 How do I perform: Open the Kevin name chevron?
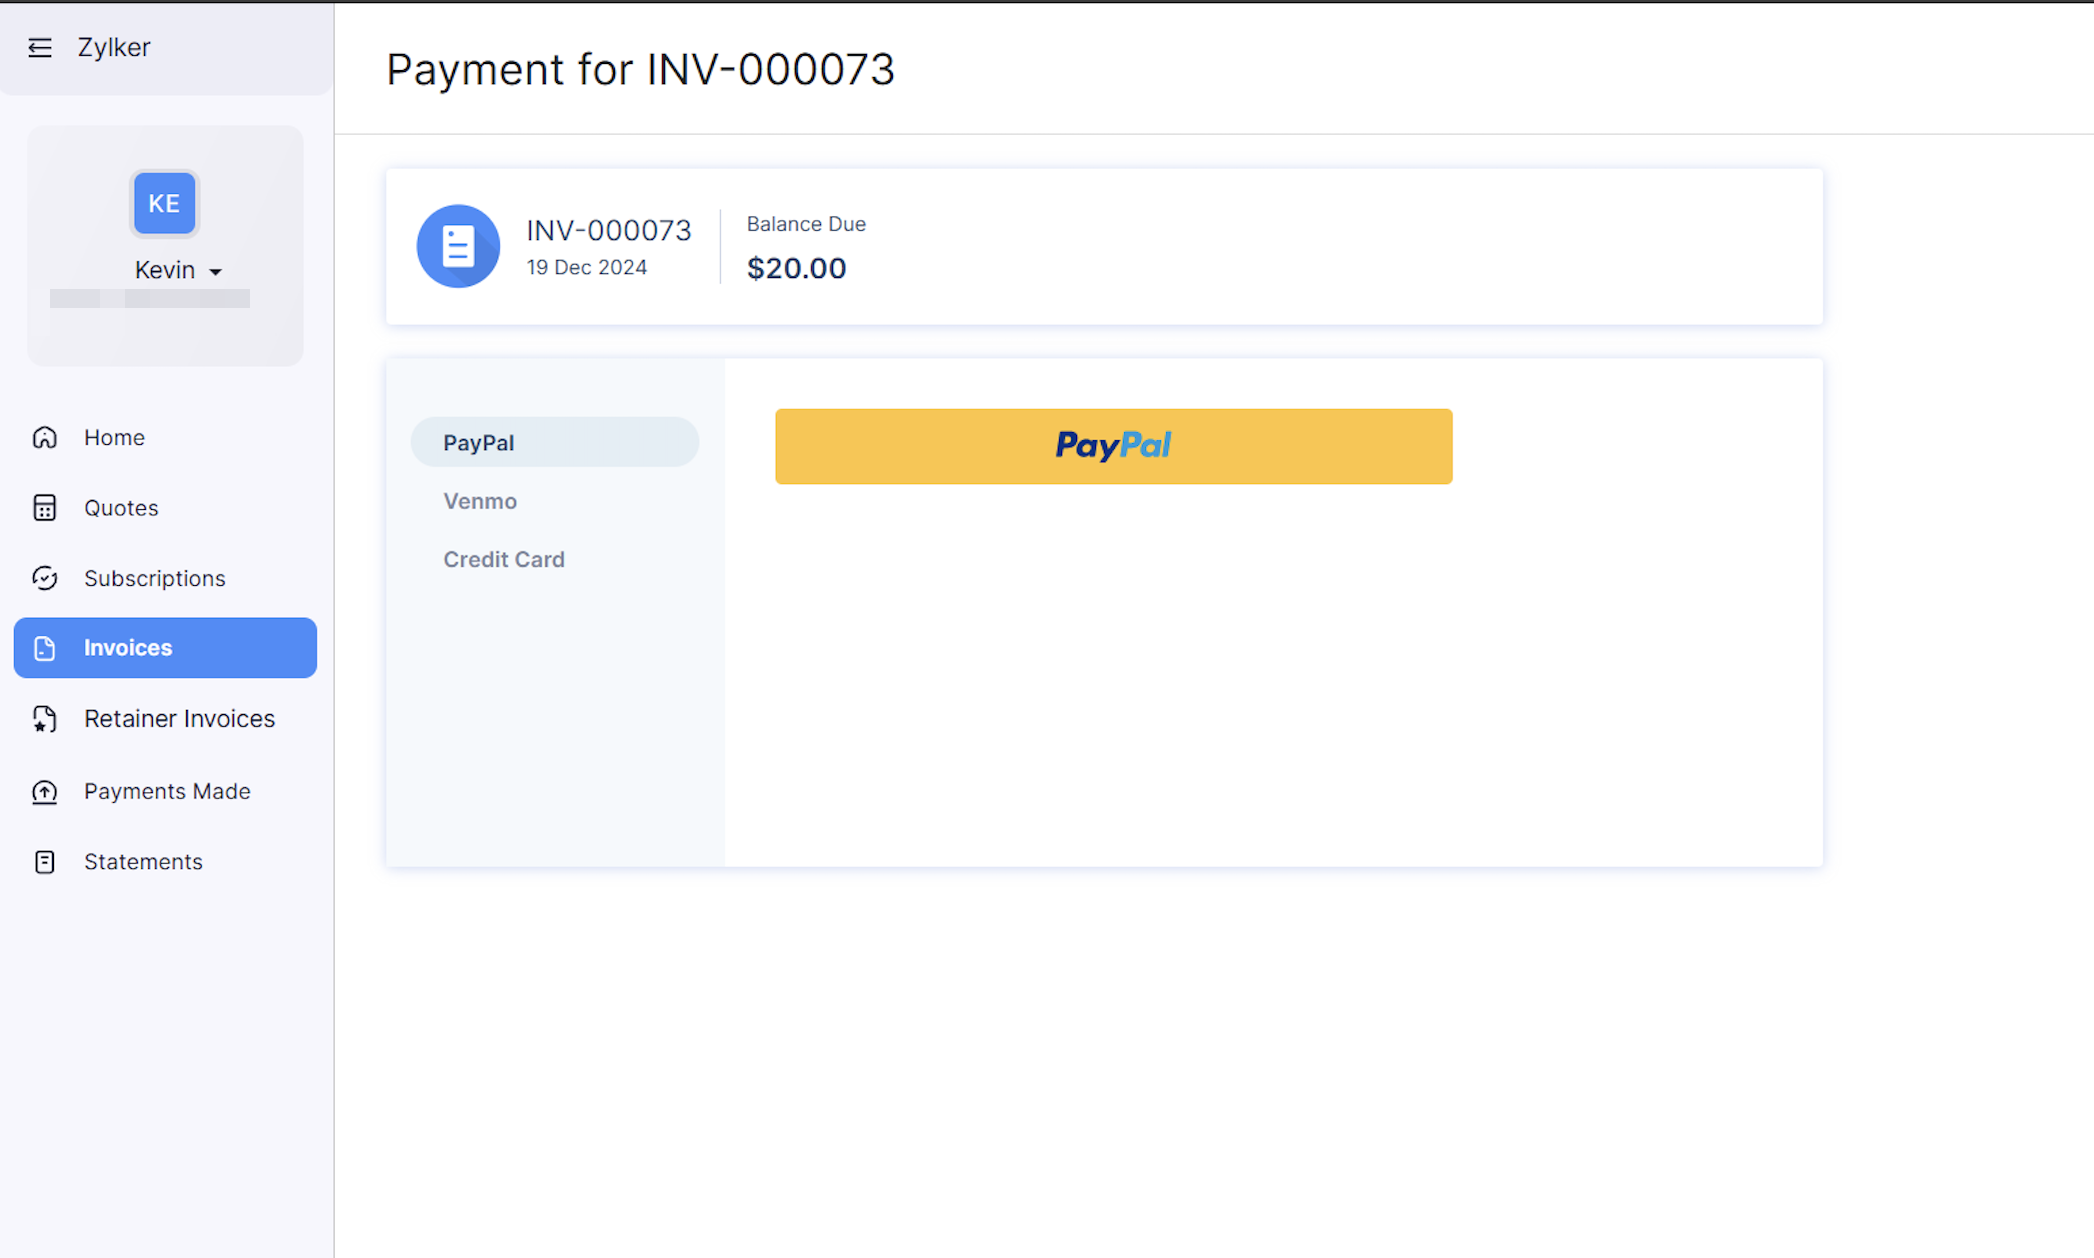tap(216, 270)
